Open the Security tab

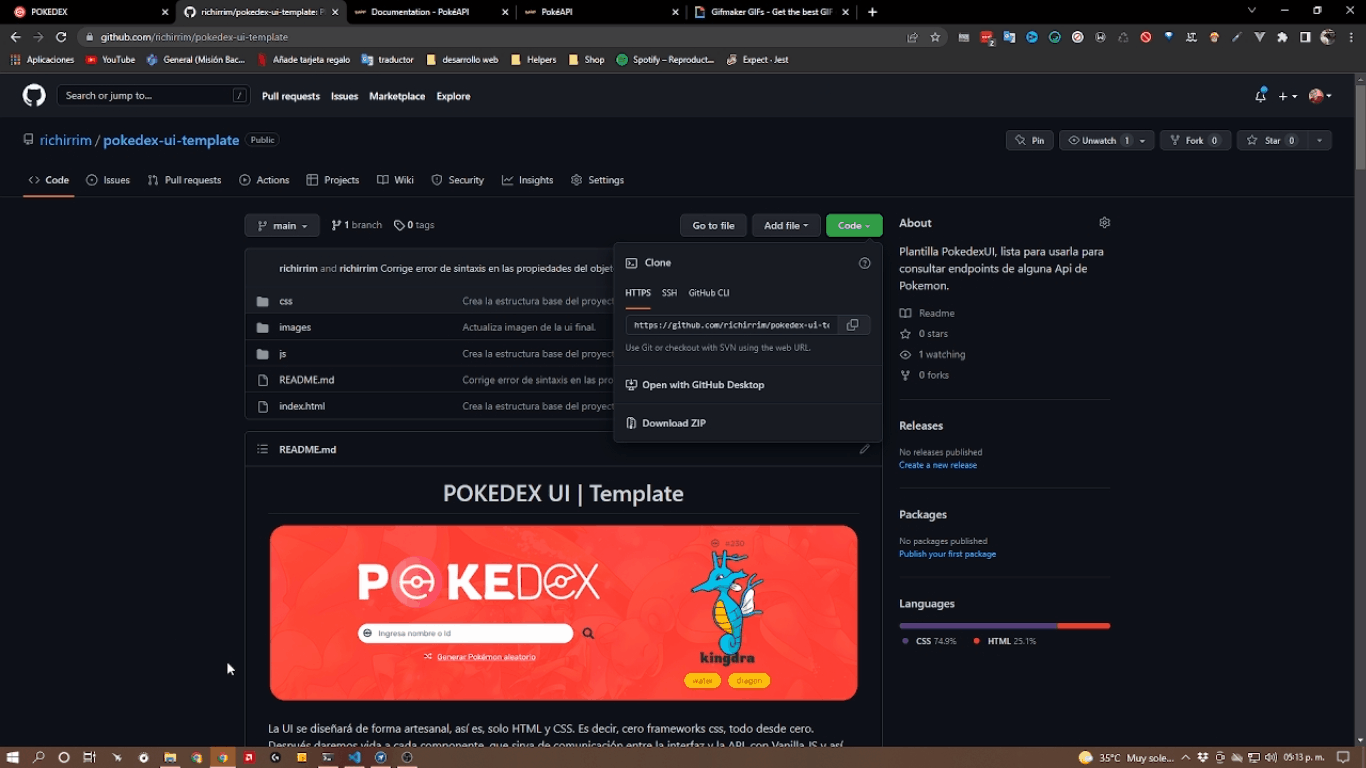pos(457,180)
